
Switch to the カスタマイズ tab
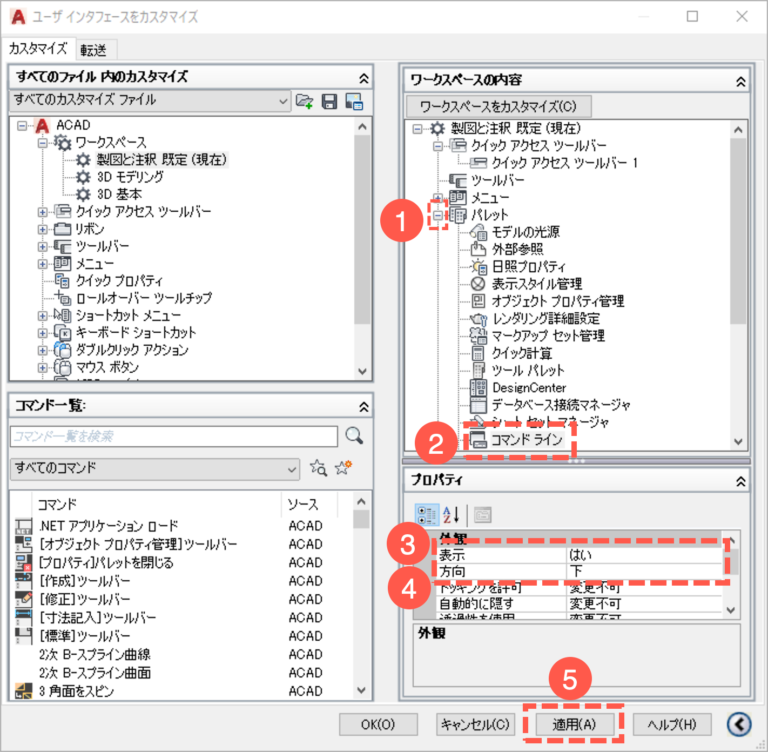pyautogui.click(x=38, y=49)
